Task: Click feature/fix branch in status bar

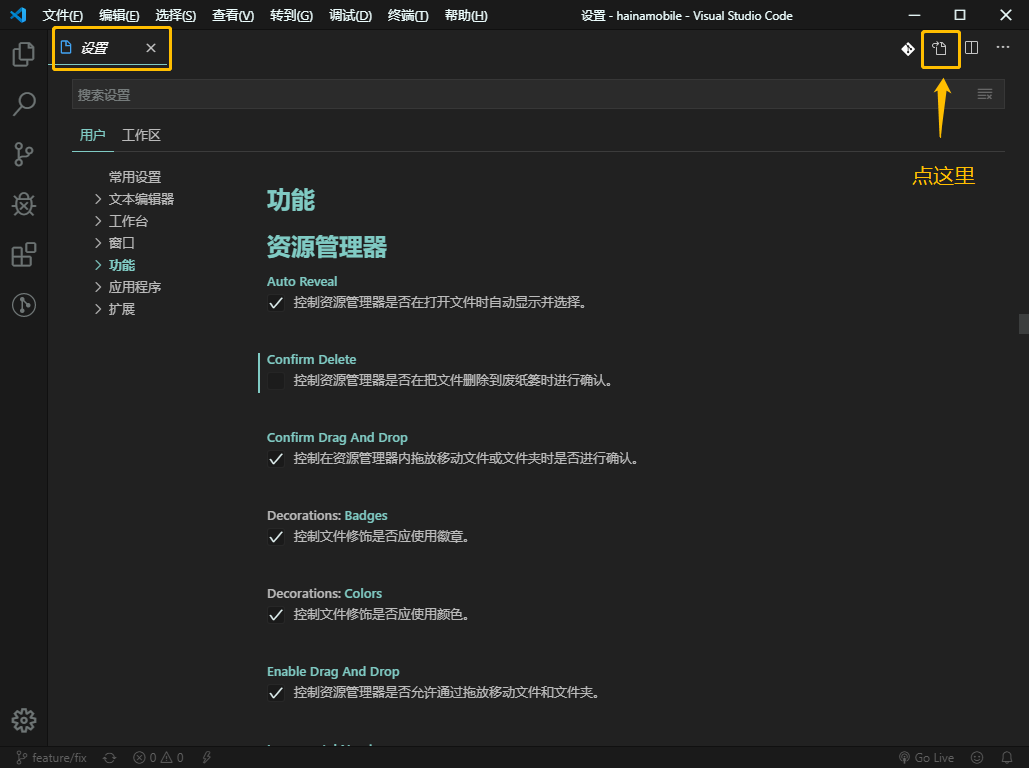Action: click(x=51, y=757)
